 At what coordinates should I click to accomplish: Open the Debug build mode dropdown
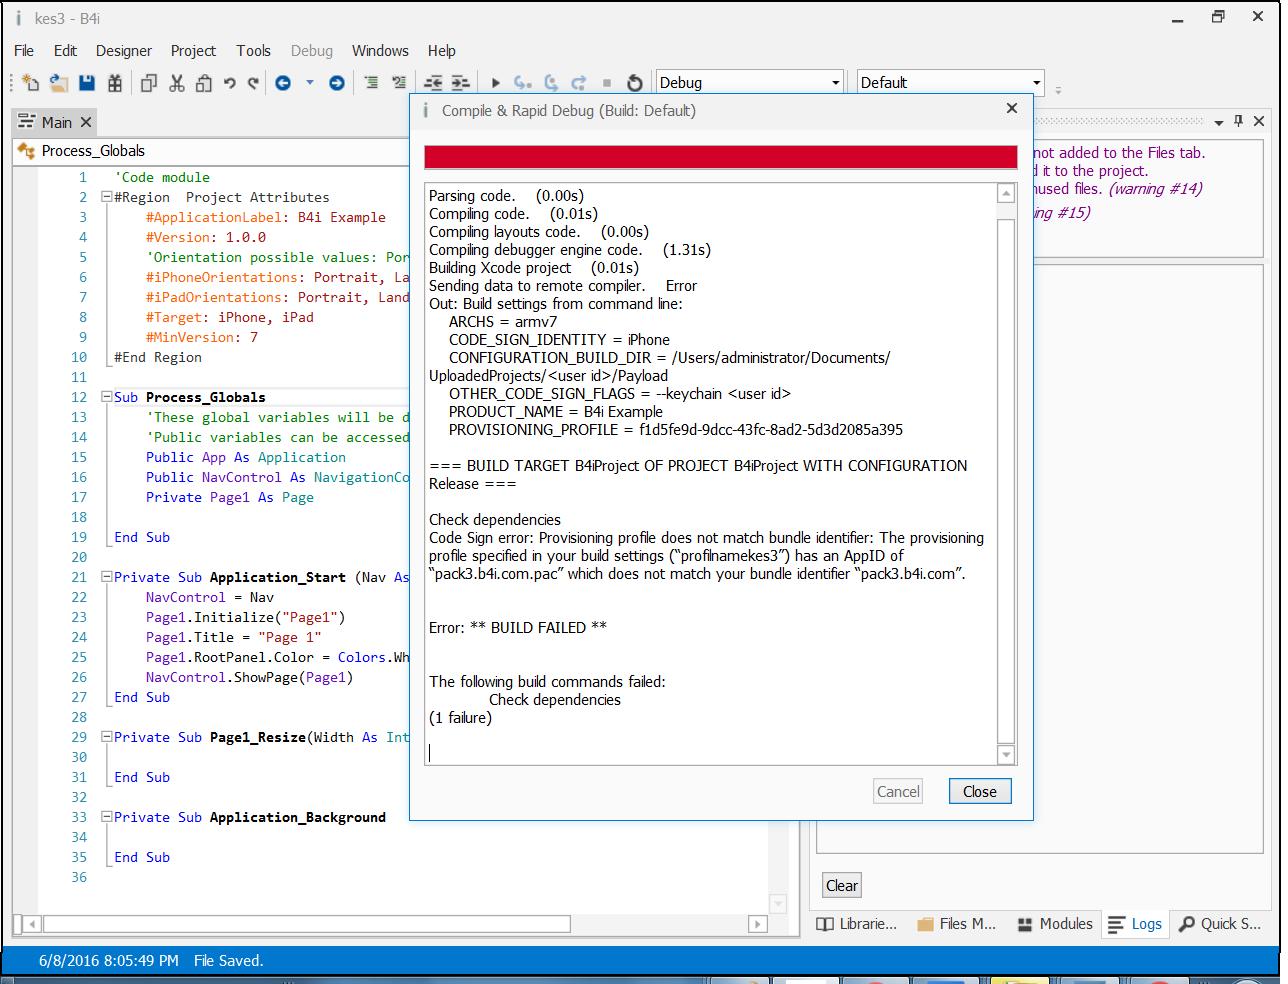pyautogui.click(x=836, y=83)
